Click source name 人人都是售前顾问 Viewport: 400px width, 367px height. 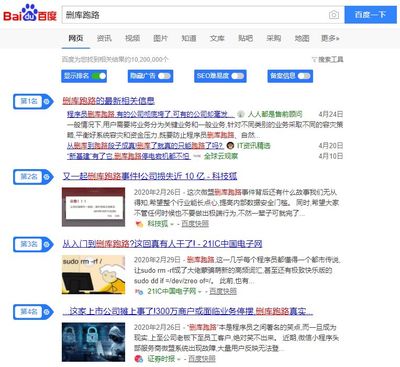(275, 114)
